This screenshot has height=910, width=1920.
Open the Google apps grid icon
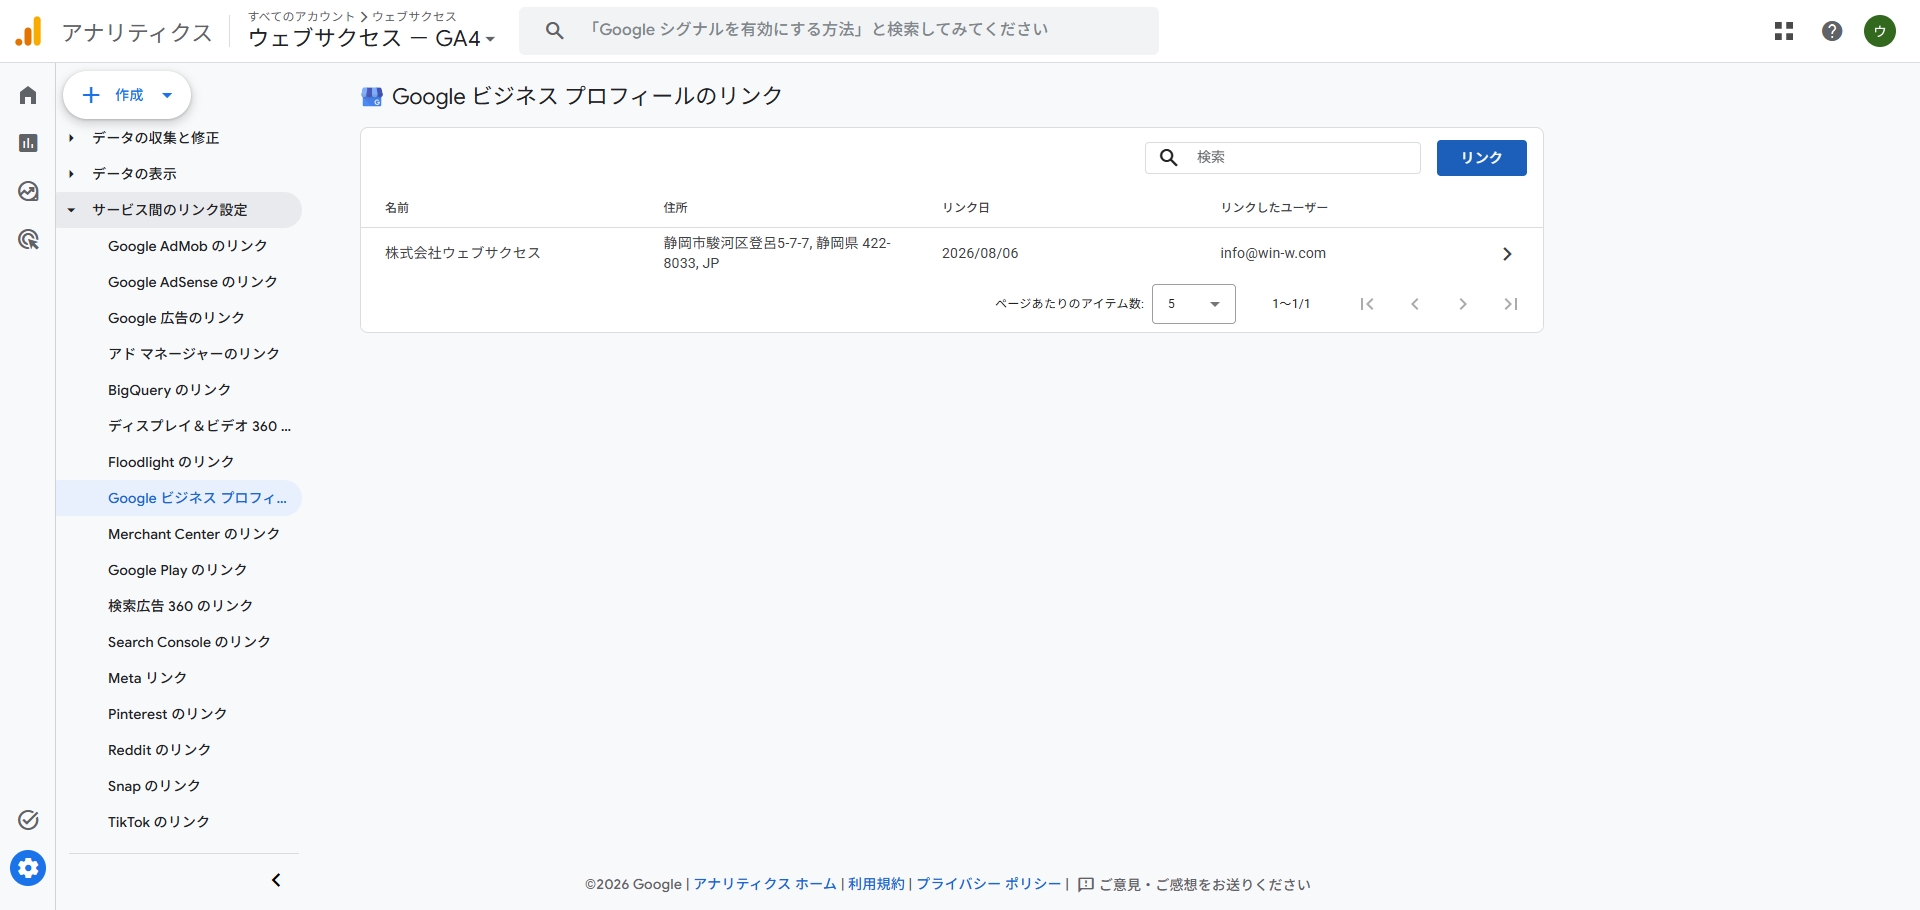click(1784, 31)
